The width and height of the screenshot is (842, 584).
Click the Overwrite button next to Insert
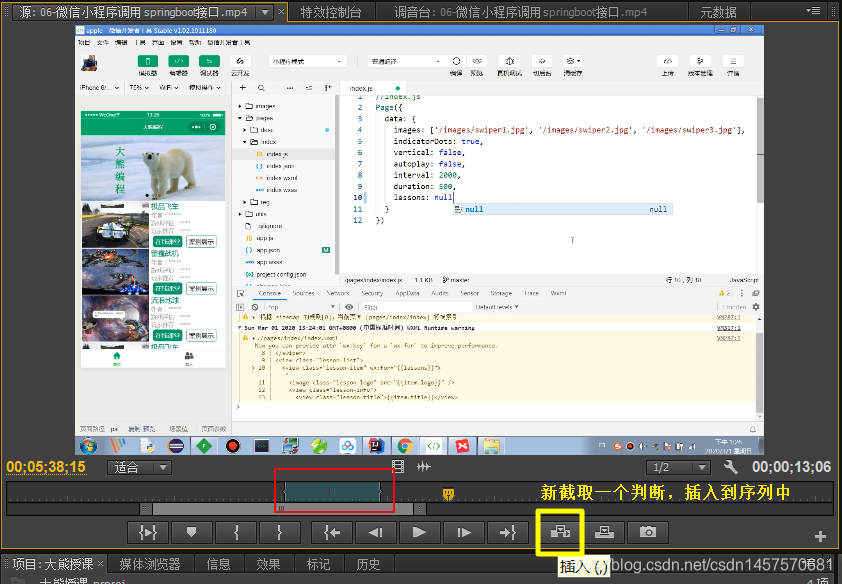point(604,532)
